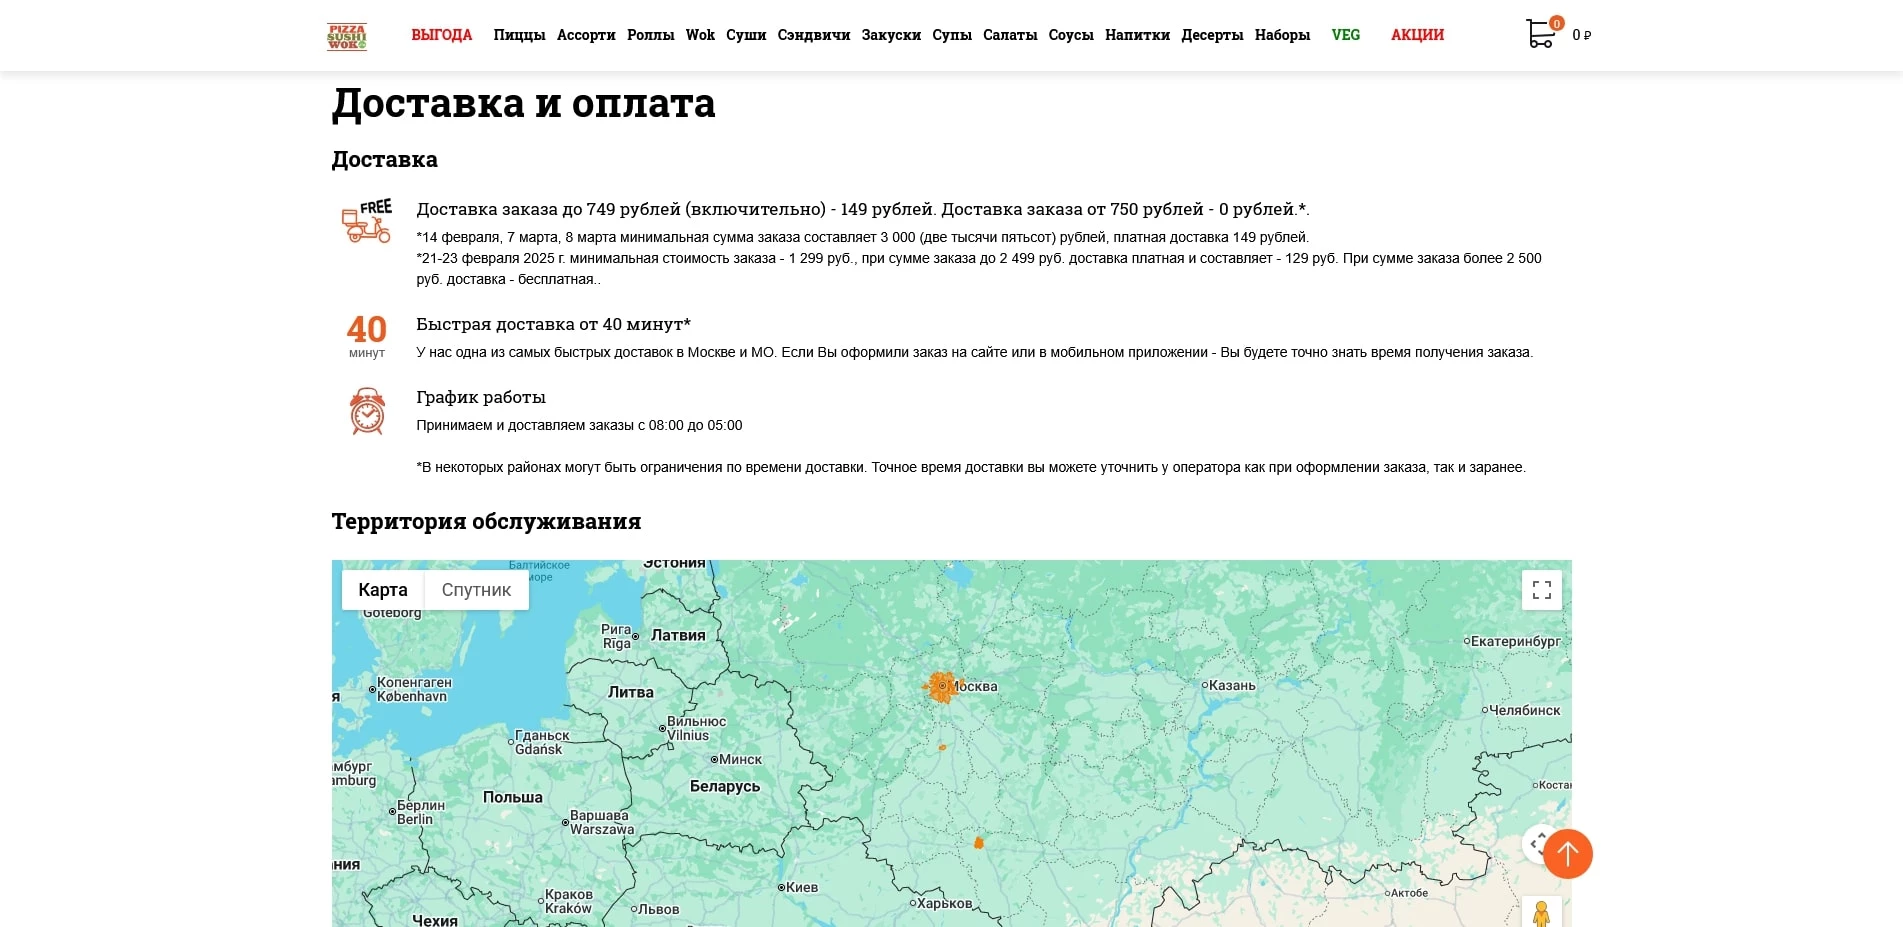The width and height of the screenshot is (1903, 927).
Task: Open the shopping cart icon
Action: pyautogui.click(x=1540, y=34)
